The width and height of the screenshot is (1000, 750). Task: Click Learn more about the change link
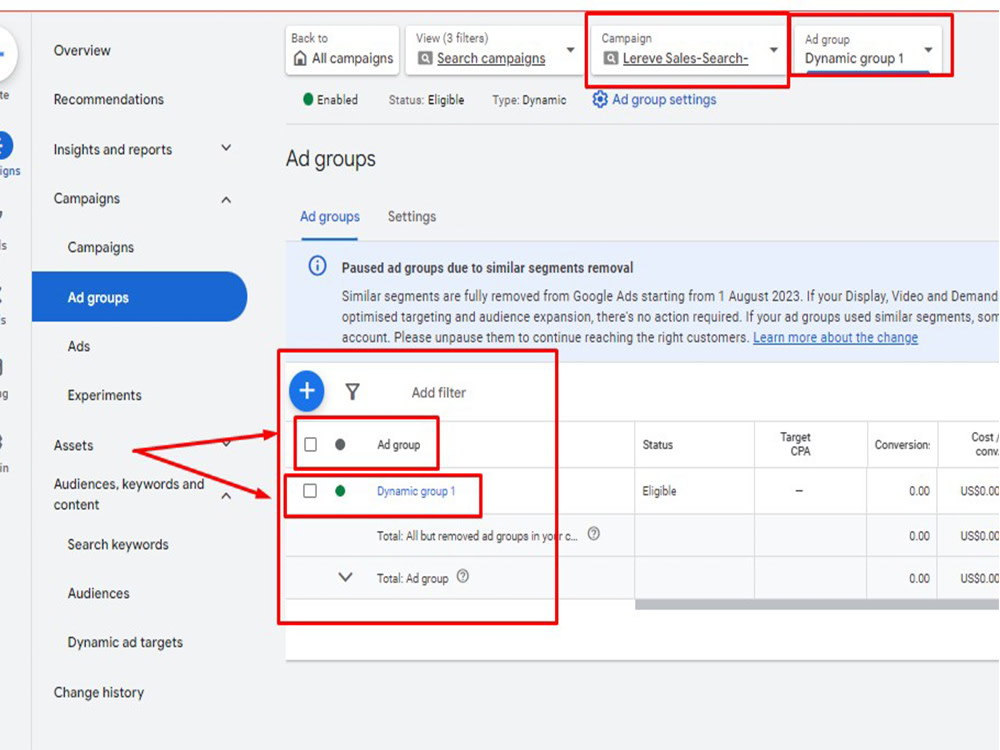coord(835,337)
